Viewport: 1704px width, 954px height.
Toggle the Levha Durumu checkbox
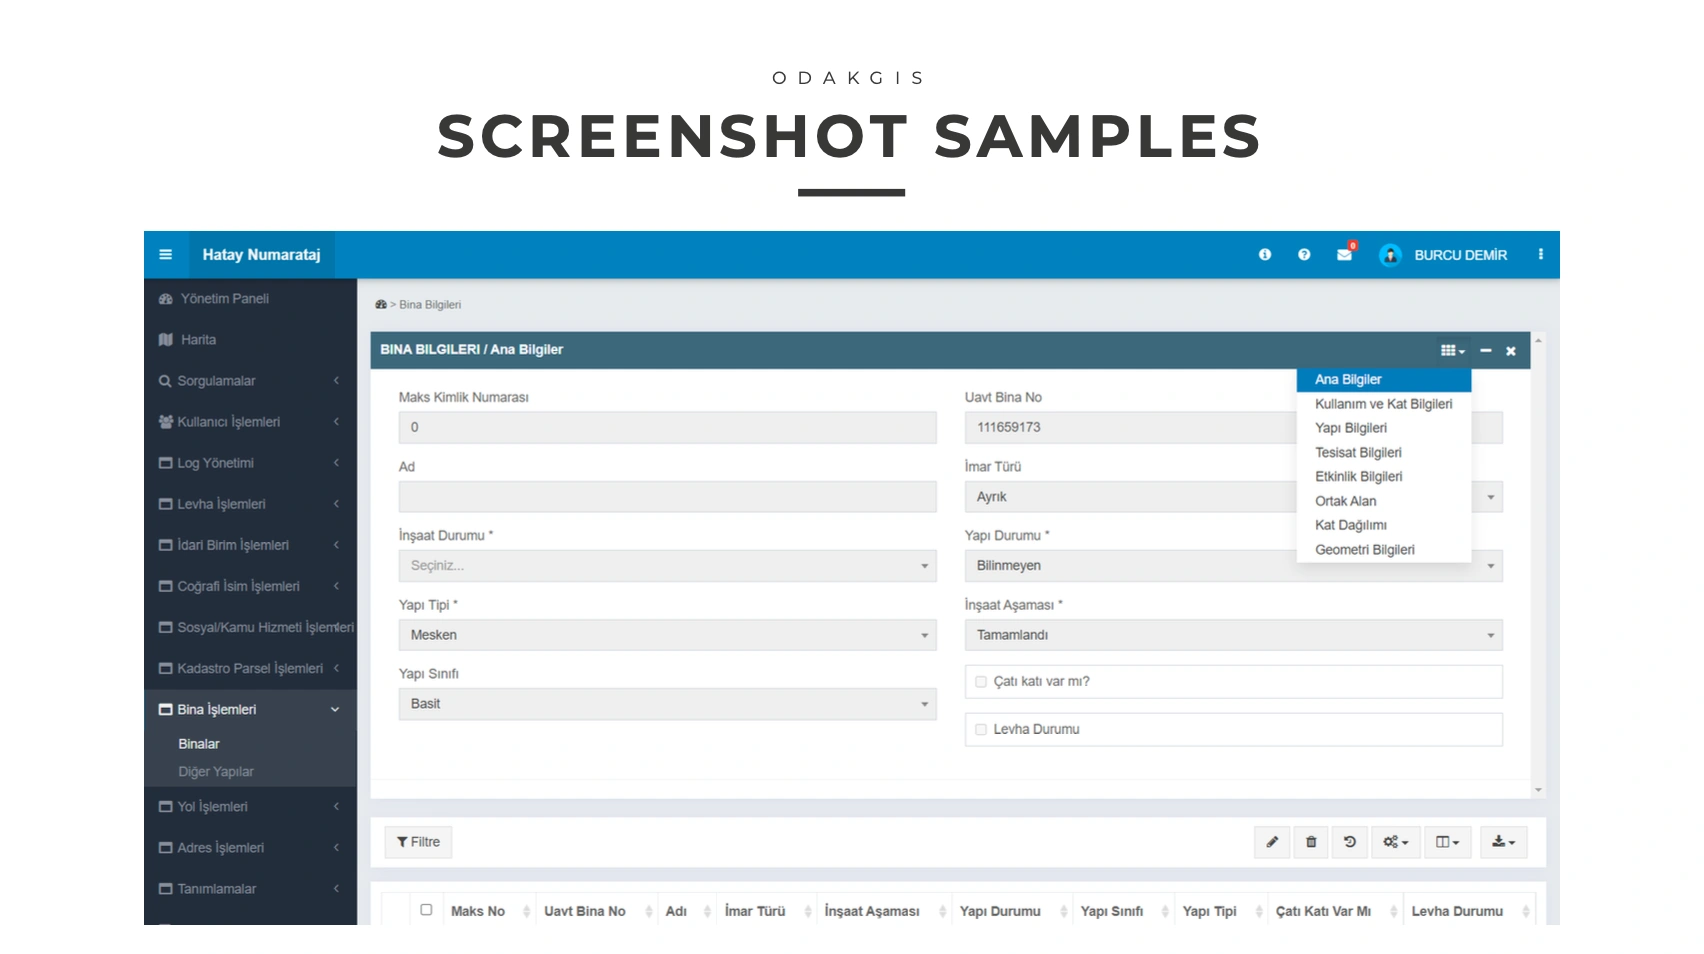point(981,730)
